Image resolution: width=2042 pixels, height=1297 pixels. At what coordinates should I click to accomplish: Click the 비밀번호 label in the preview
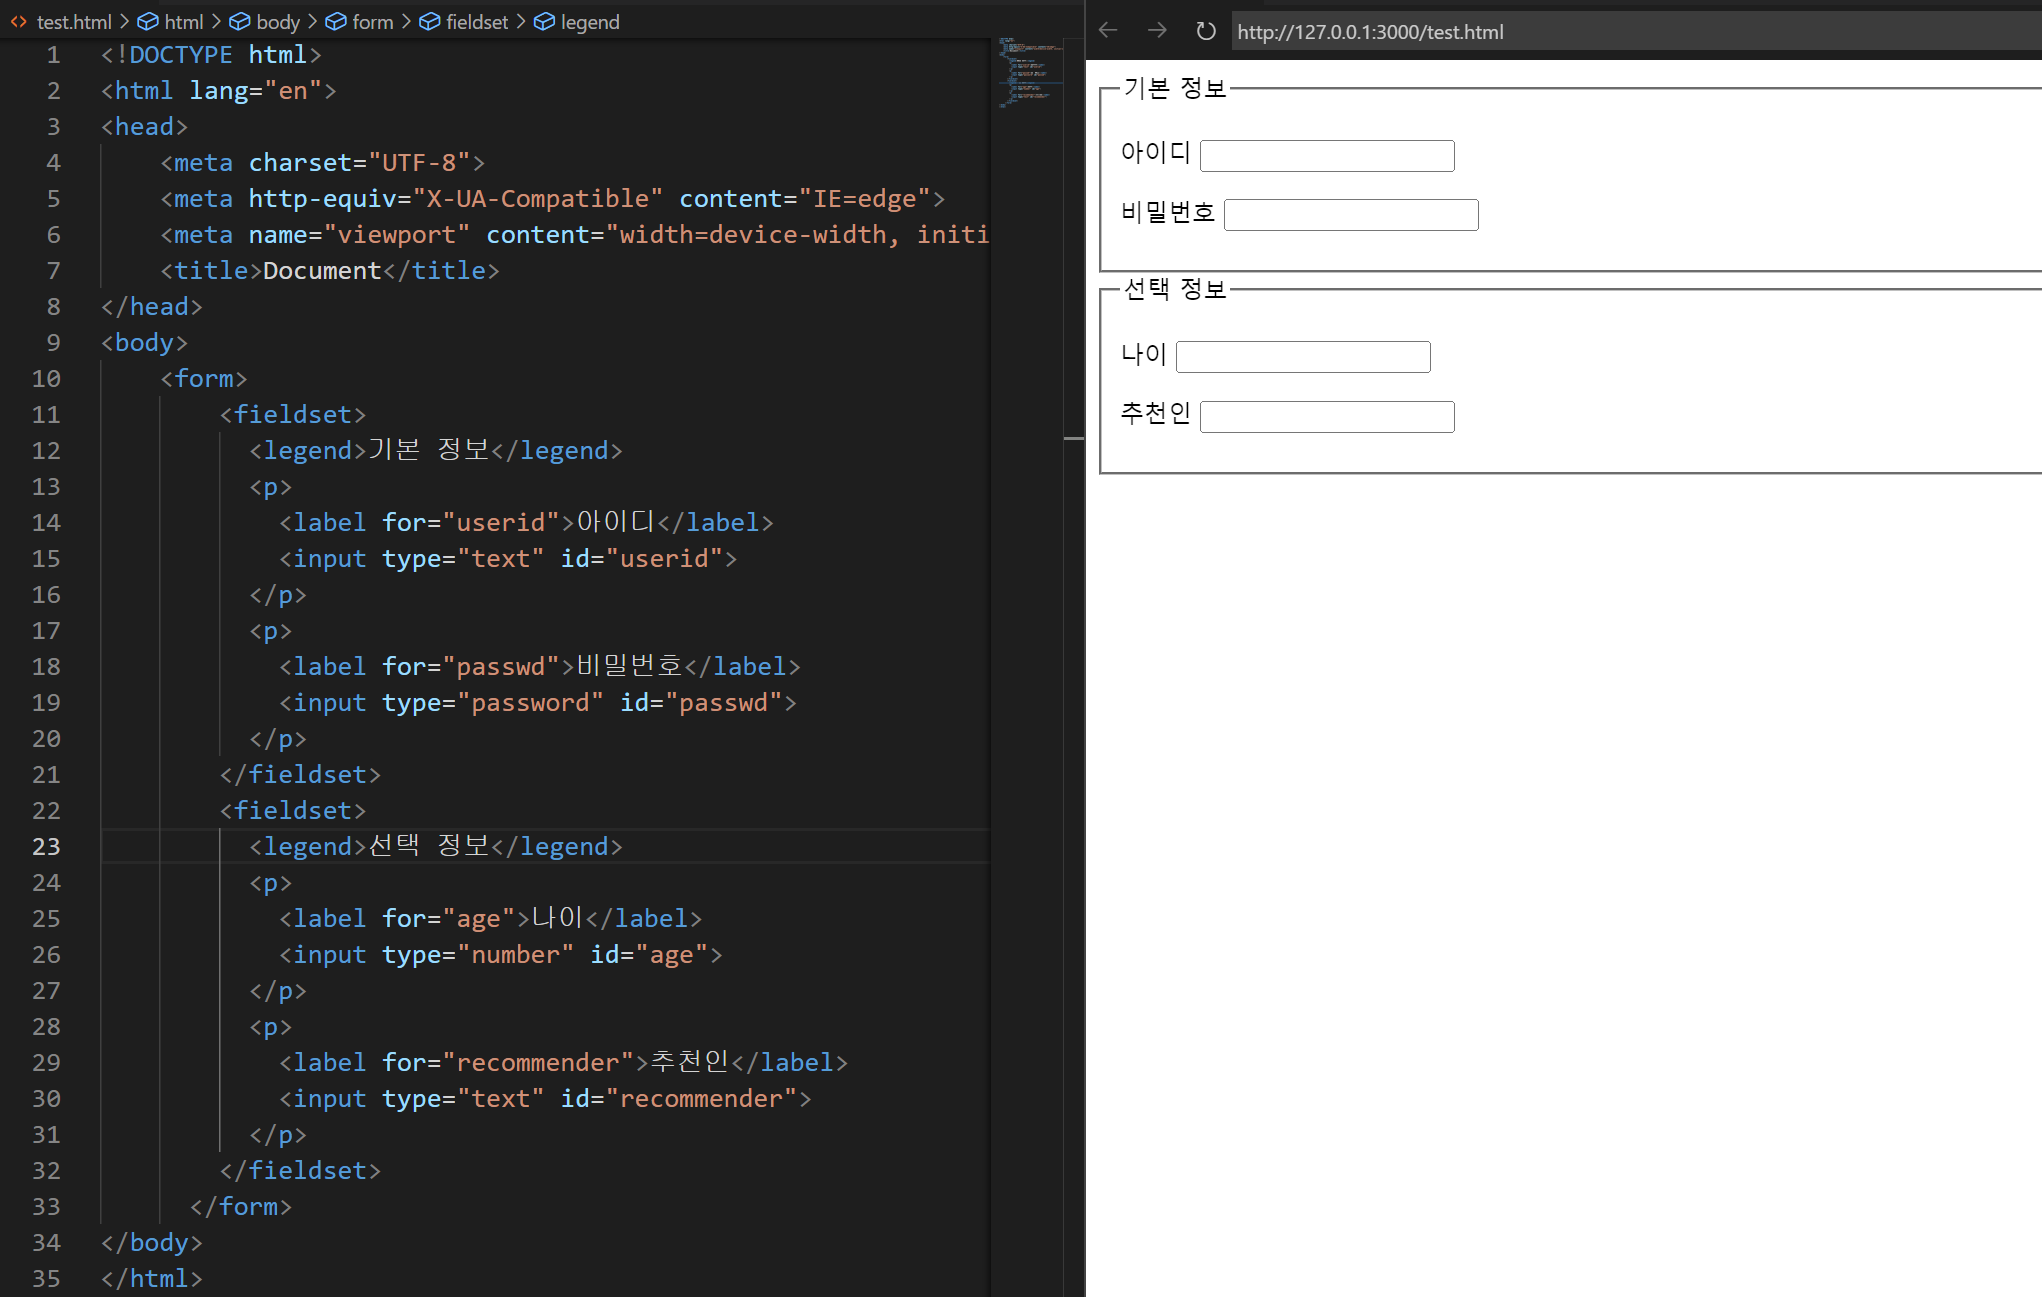[1167, 212]
